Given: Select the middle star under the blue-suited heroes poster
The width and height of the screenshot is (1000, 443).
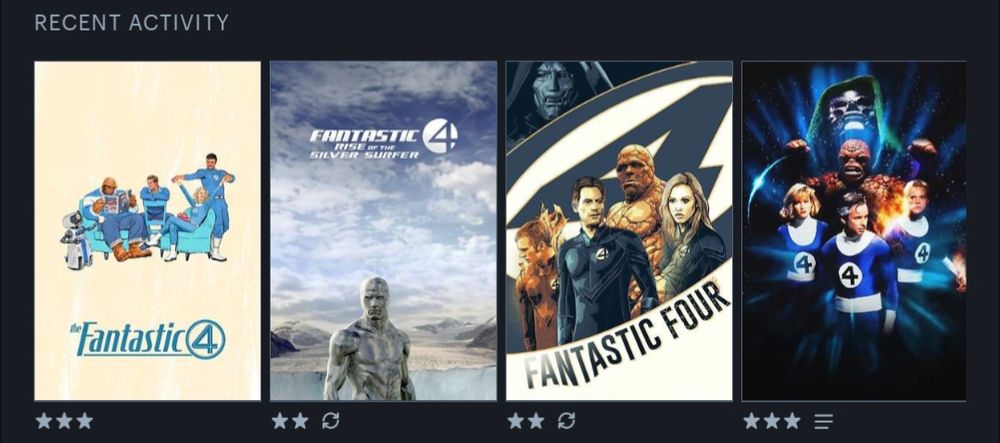Looking at the screenshot, I should point(772,421).
